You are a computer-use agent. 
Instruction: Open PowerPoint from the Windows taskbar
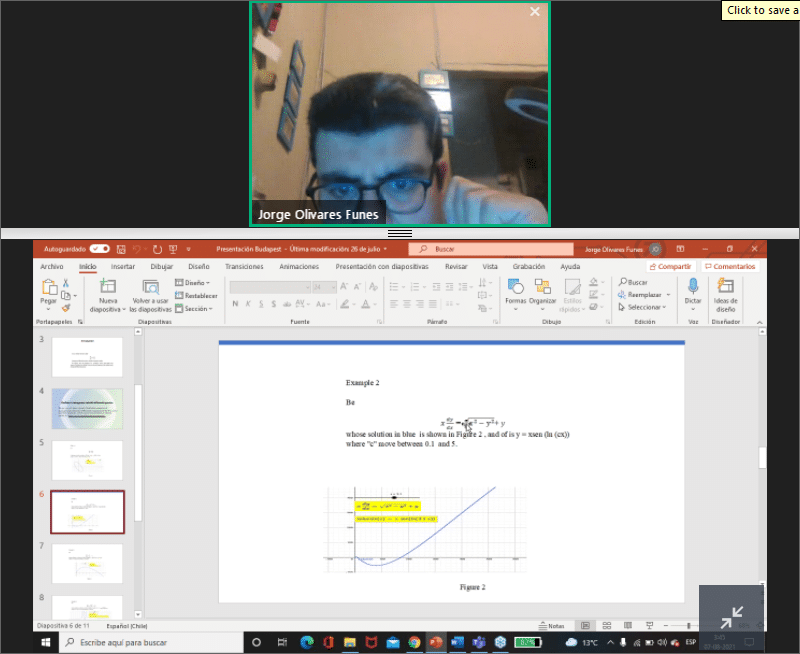tap(436, 642)
